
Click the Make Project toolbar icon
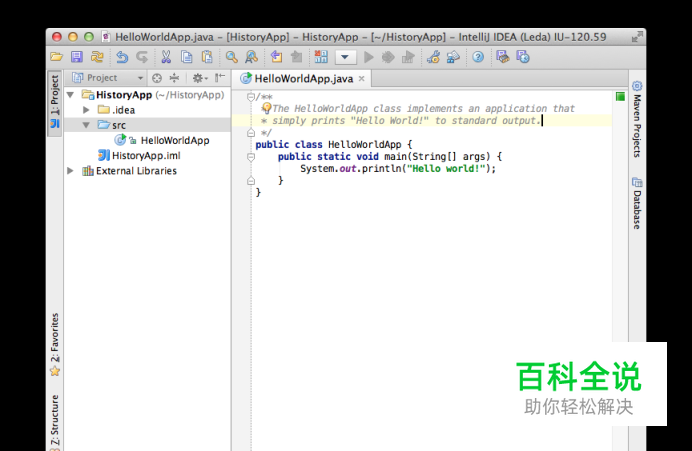(x=321, y=57)
